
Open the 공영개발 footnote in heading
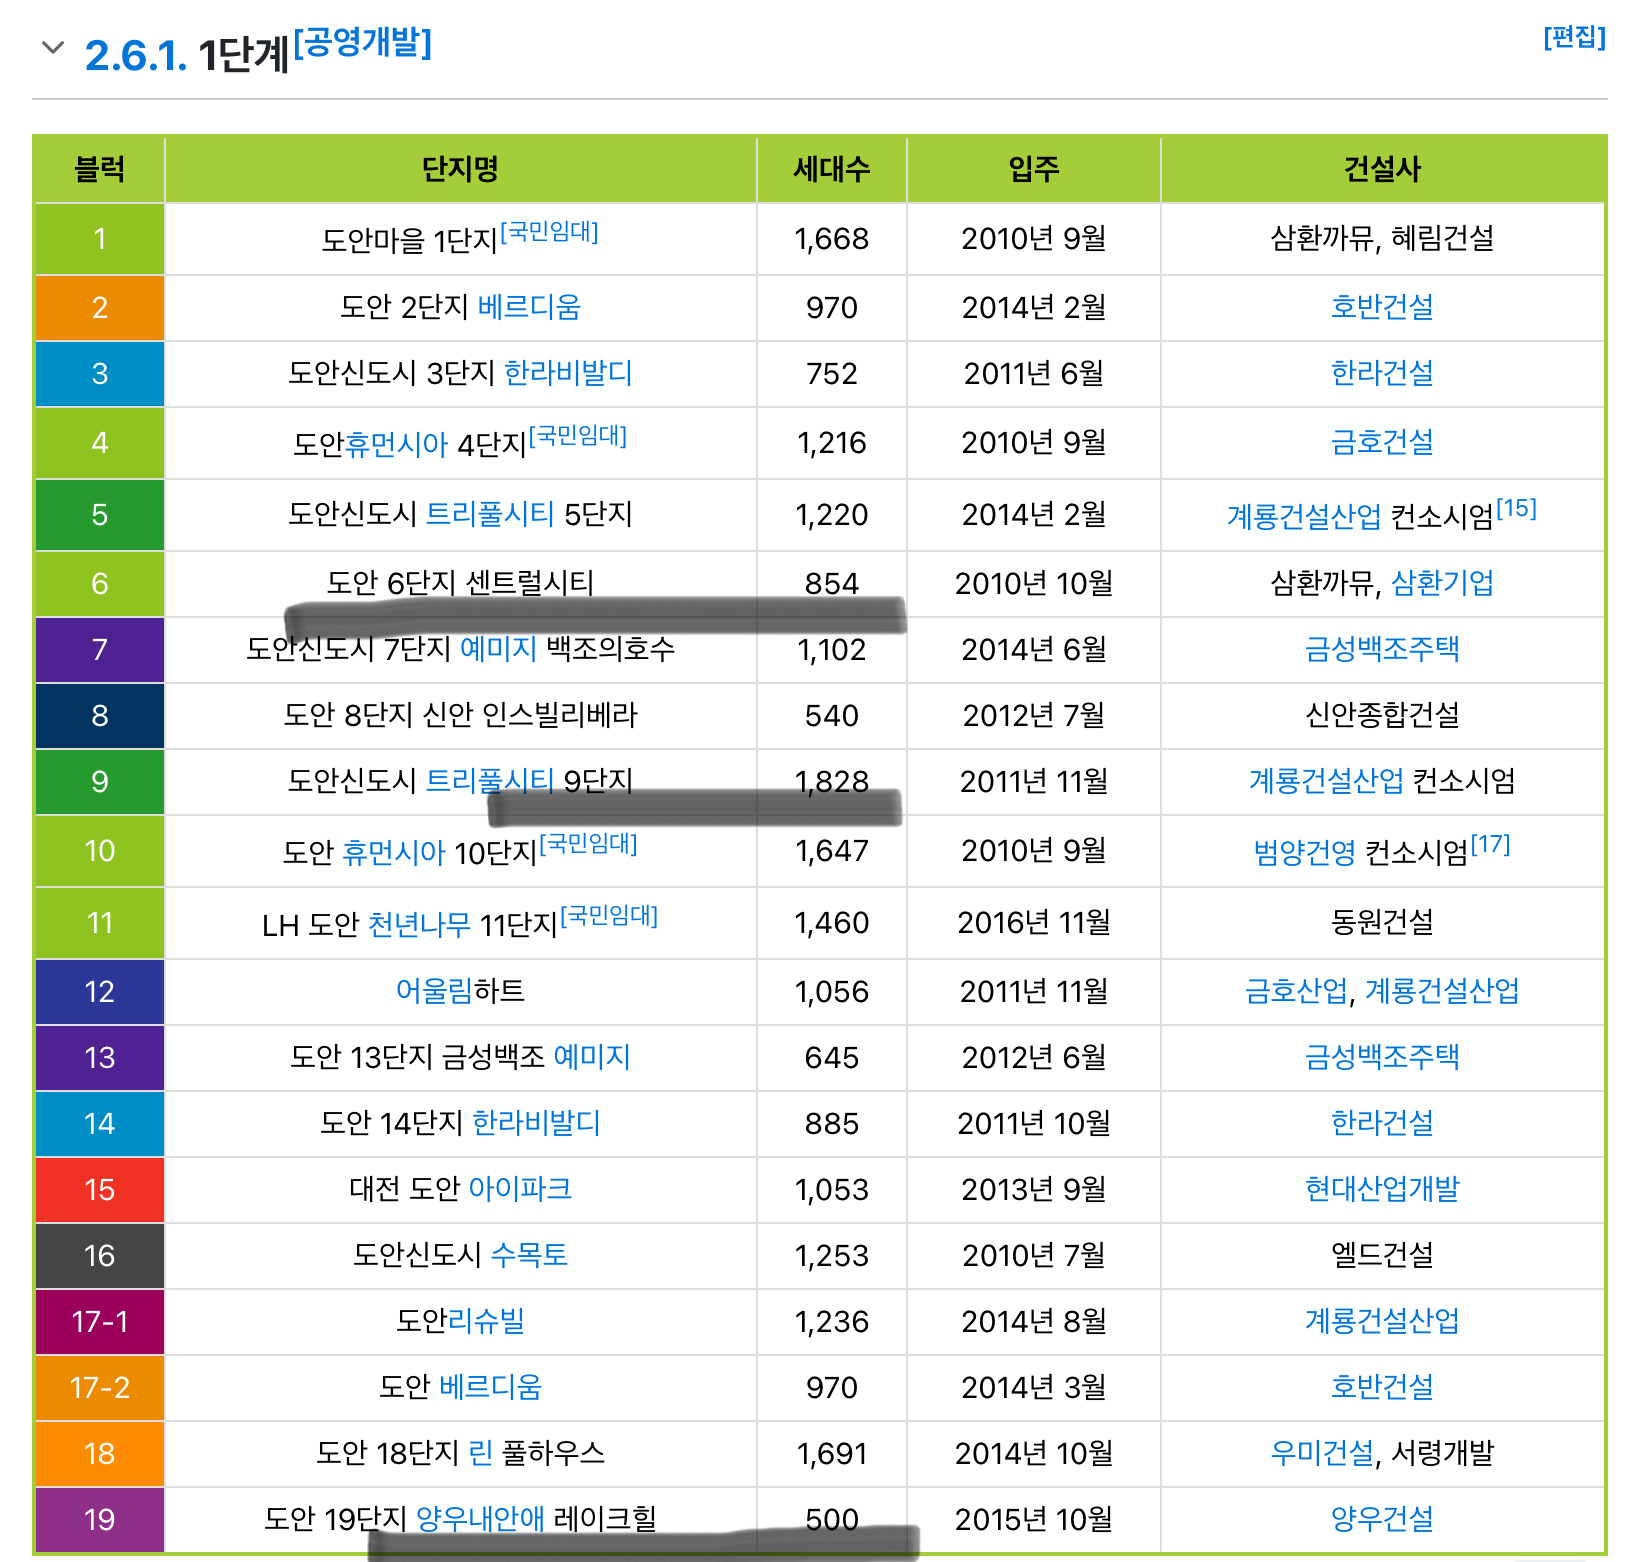pos(363,42)
